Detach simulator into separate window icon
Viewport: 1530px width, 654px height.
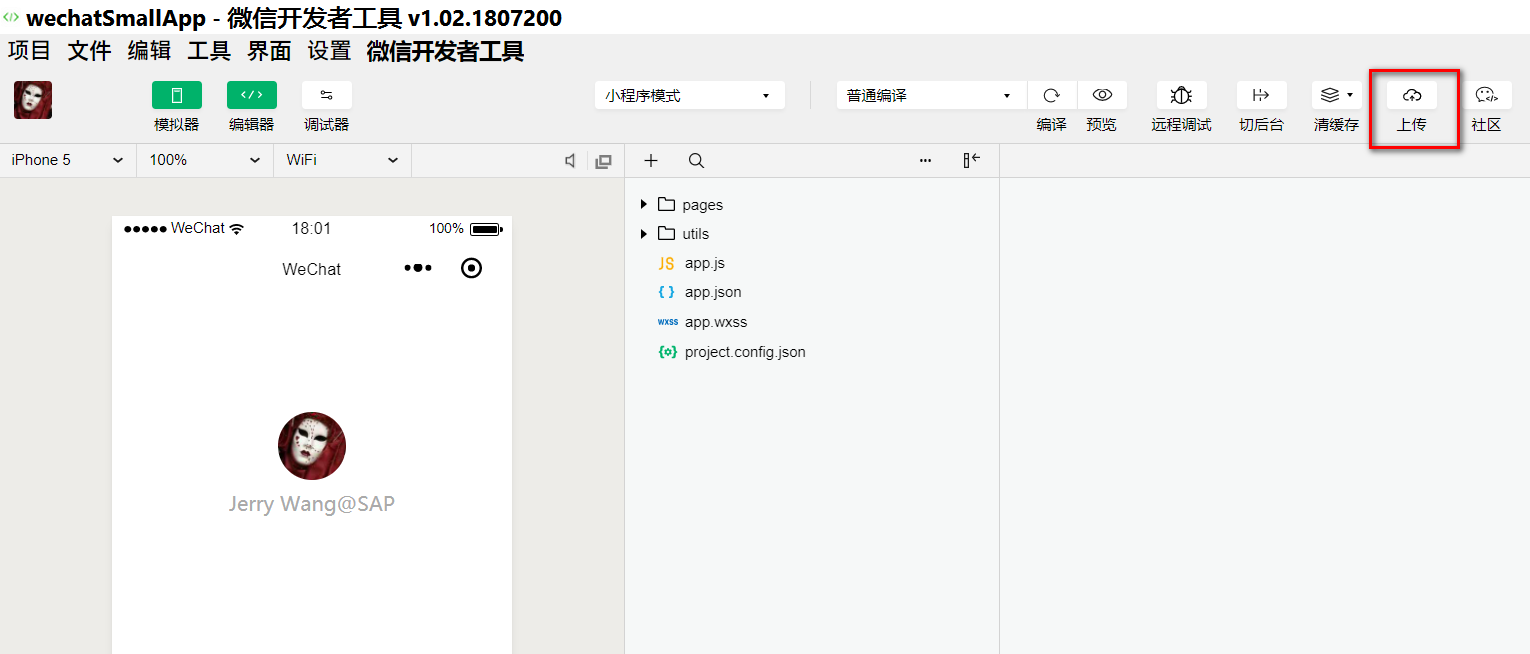[603, 161]
